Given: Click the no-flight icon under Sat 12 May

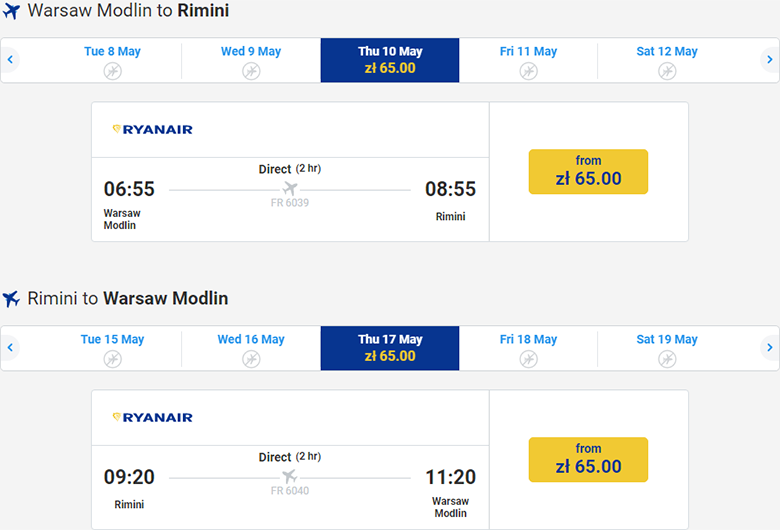Looking at the screenshot, I should (x=667, y=71).
